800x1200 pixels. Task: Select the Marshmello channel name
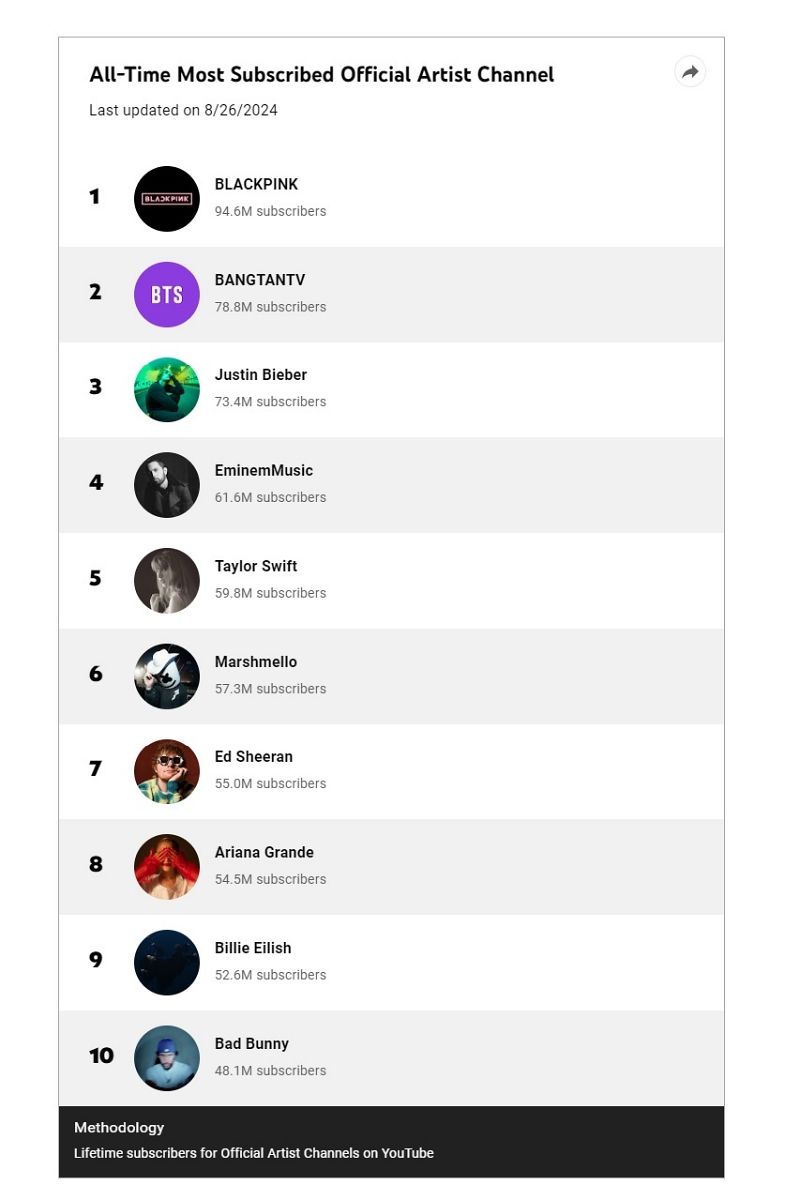[x=256, y=662]
